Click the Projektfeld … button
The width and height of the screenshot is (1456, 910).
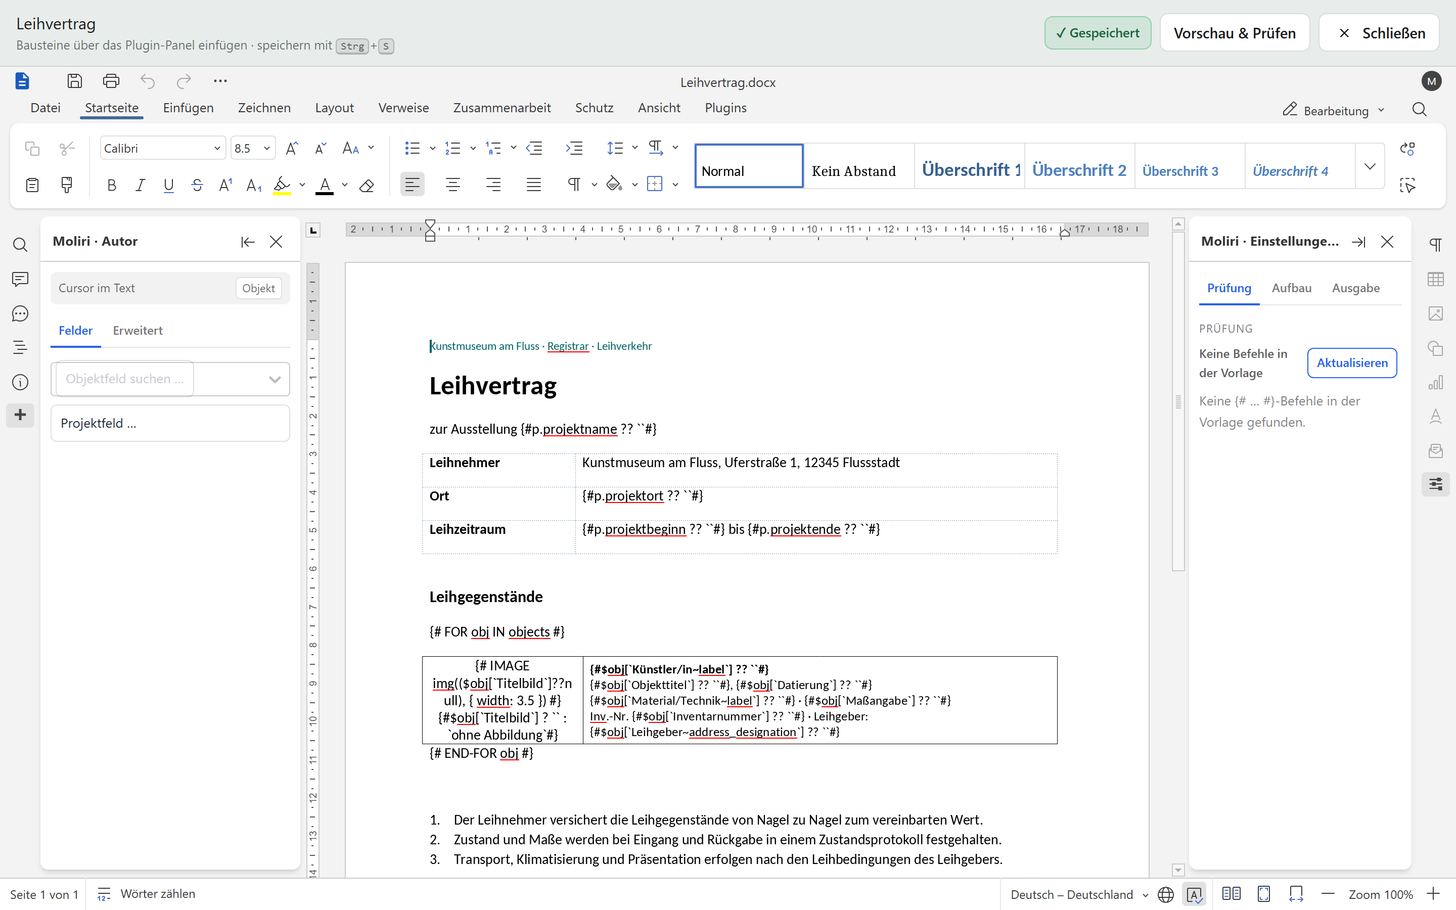pyautogui.click(x=170, y=423)
